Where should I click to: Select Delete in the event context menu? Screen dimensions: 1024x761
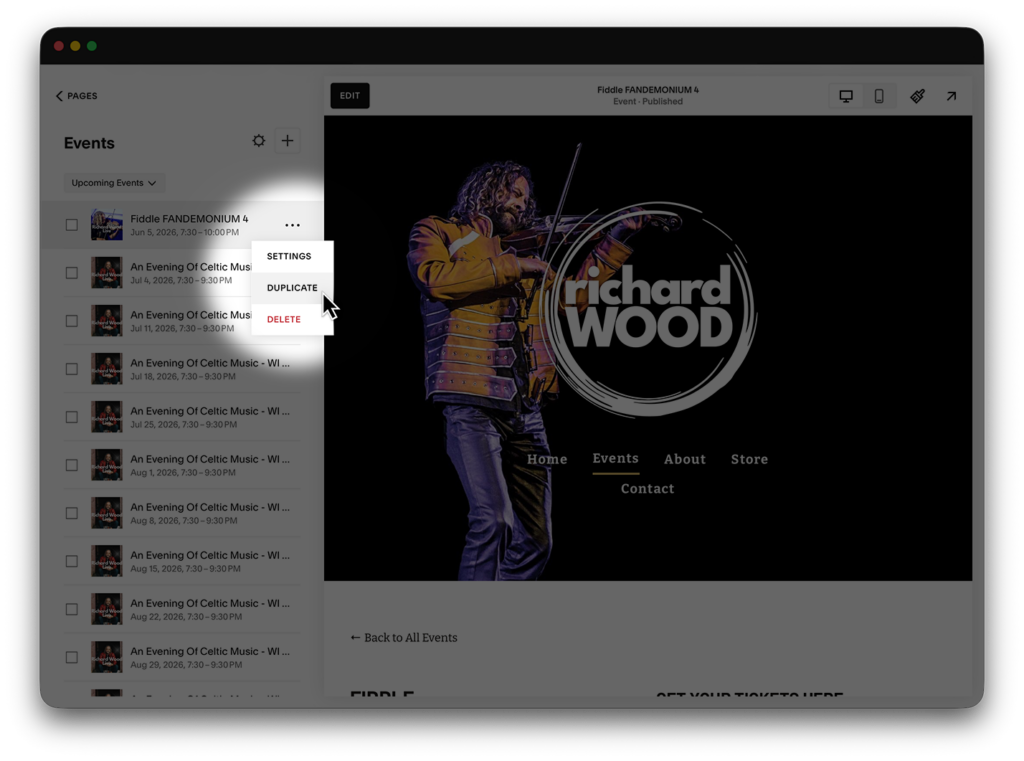pyautogui.click(x=284, y=319)
